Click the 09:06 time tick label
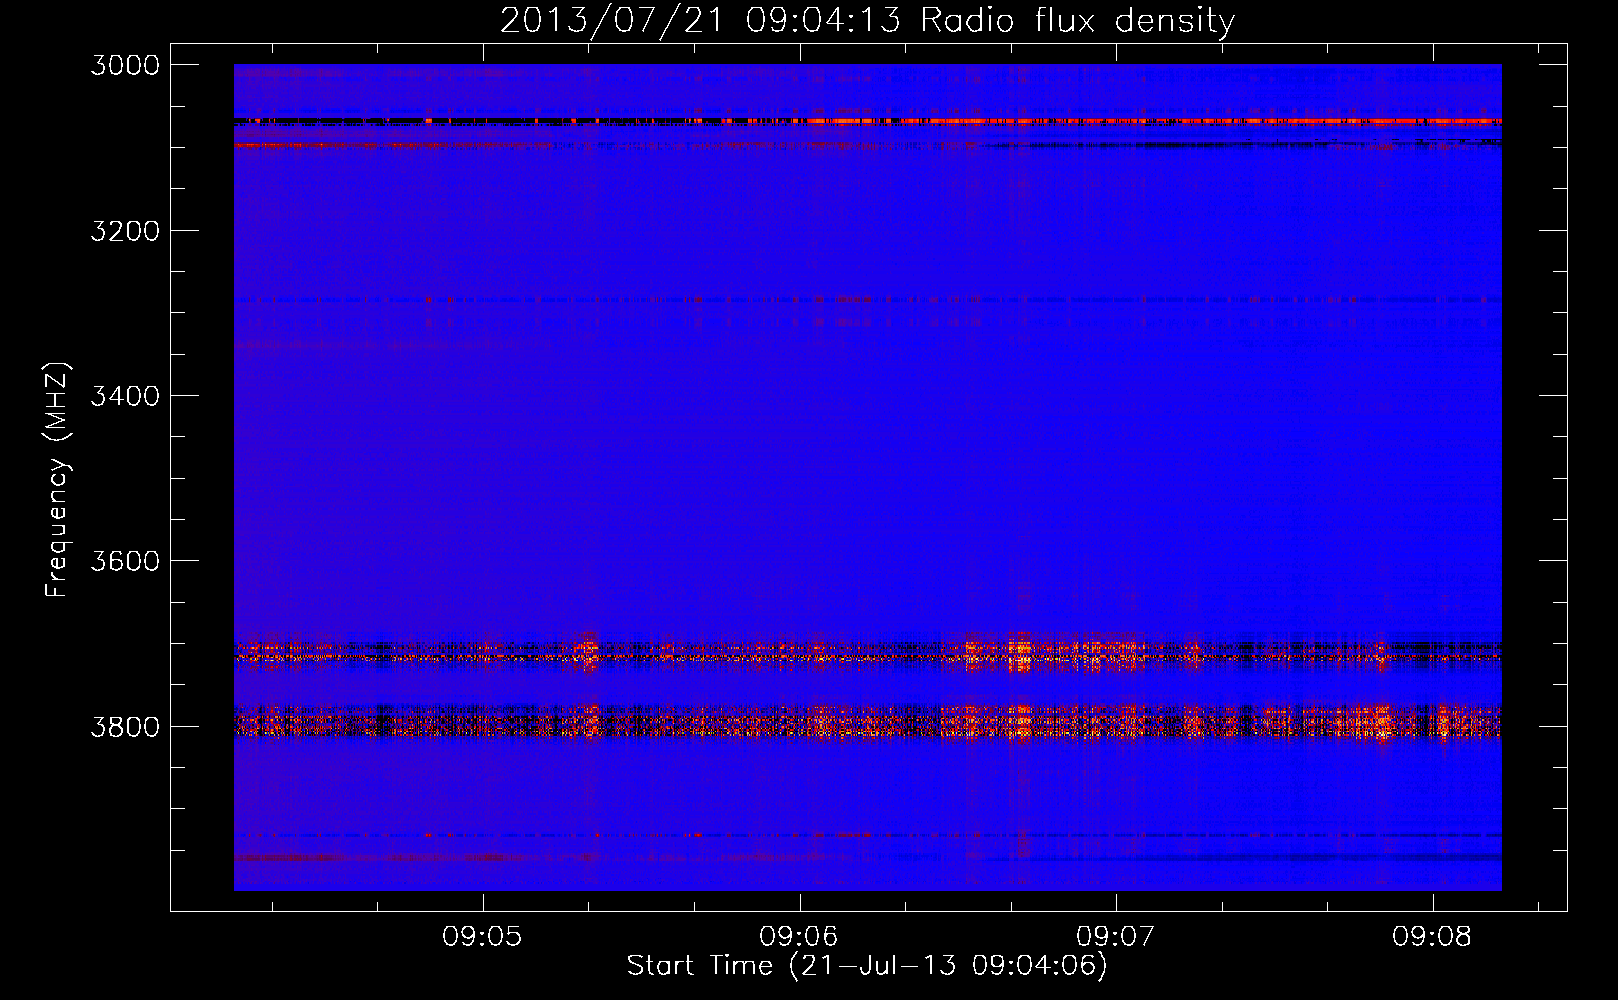This screenshot has width=1618, height=1000. coord(799,937)
